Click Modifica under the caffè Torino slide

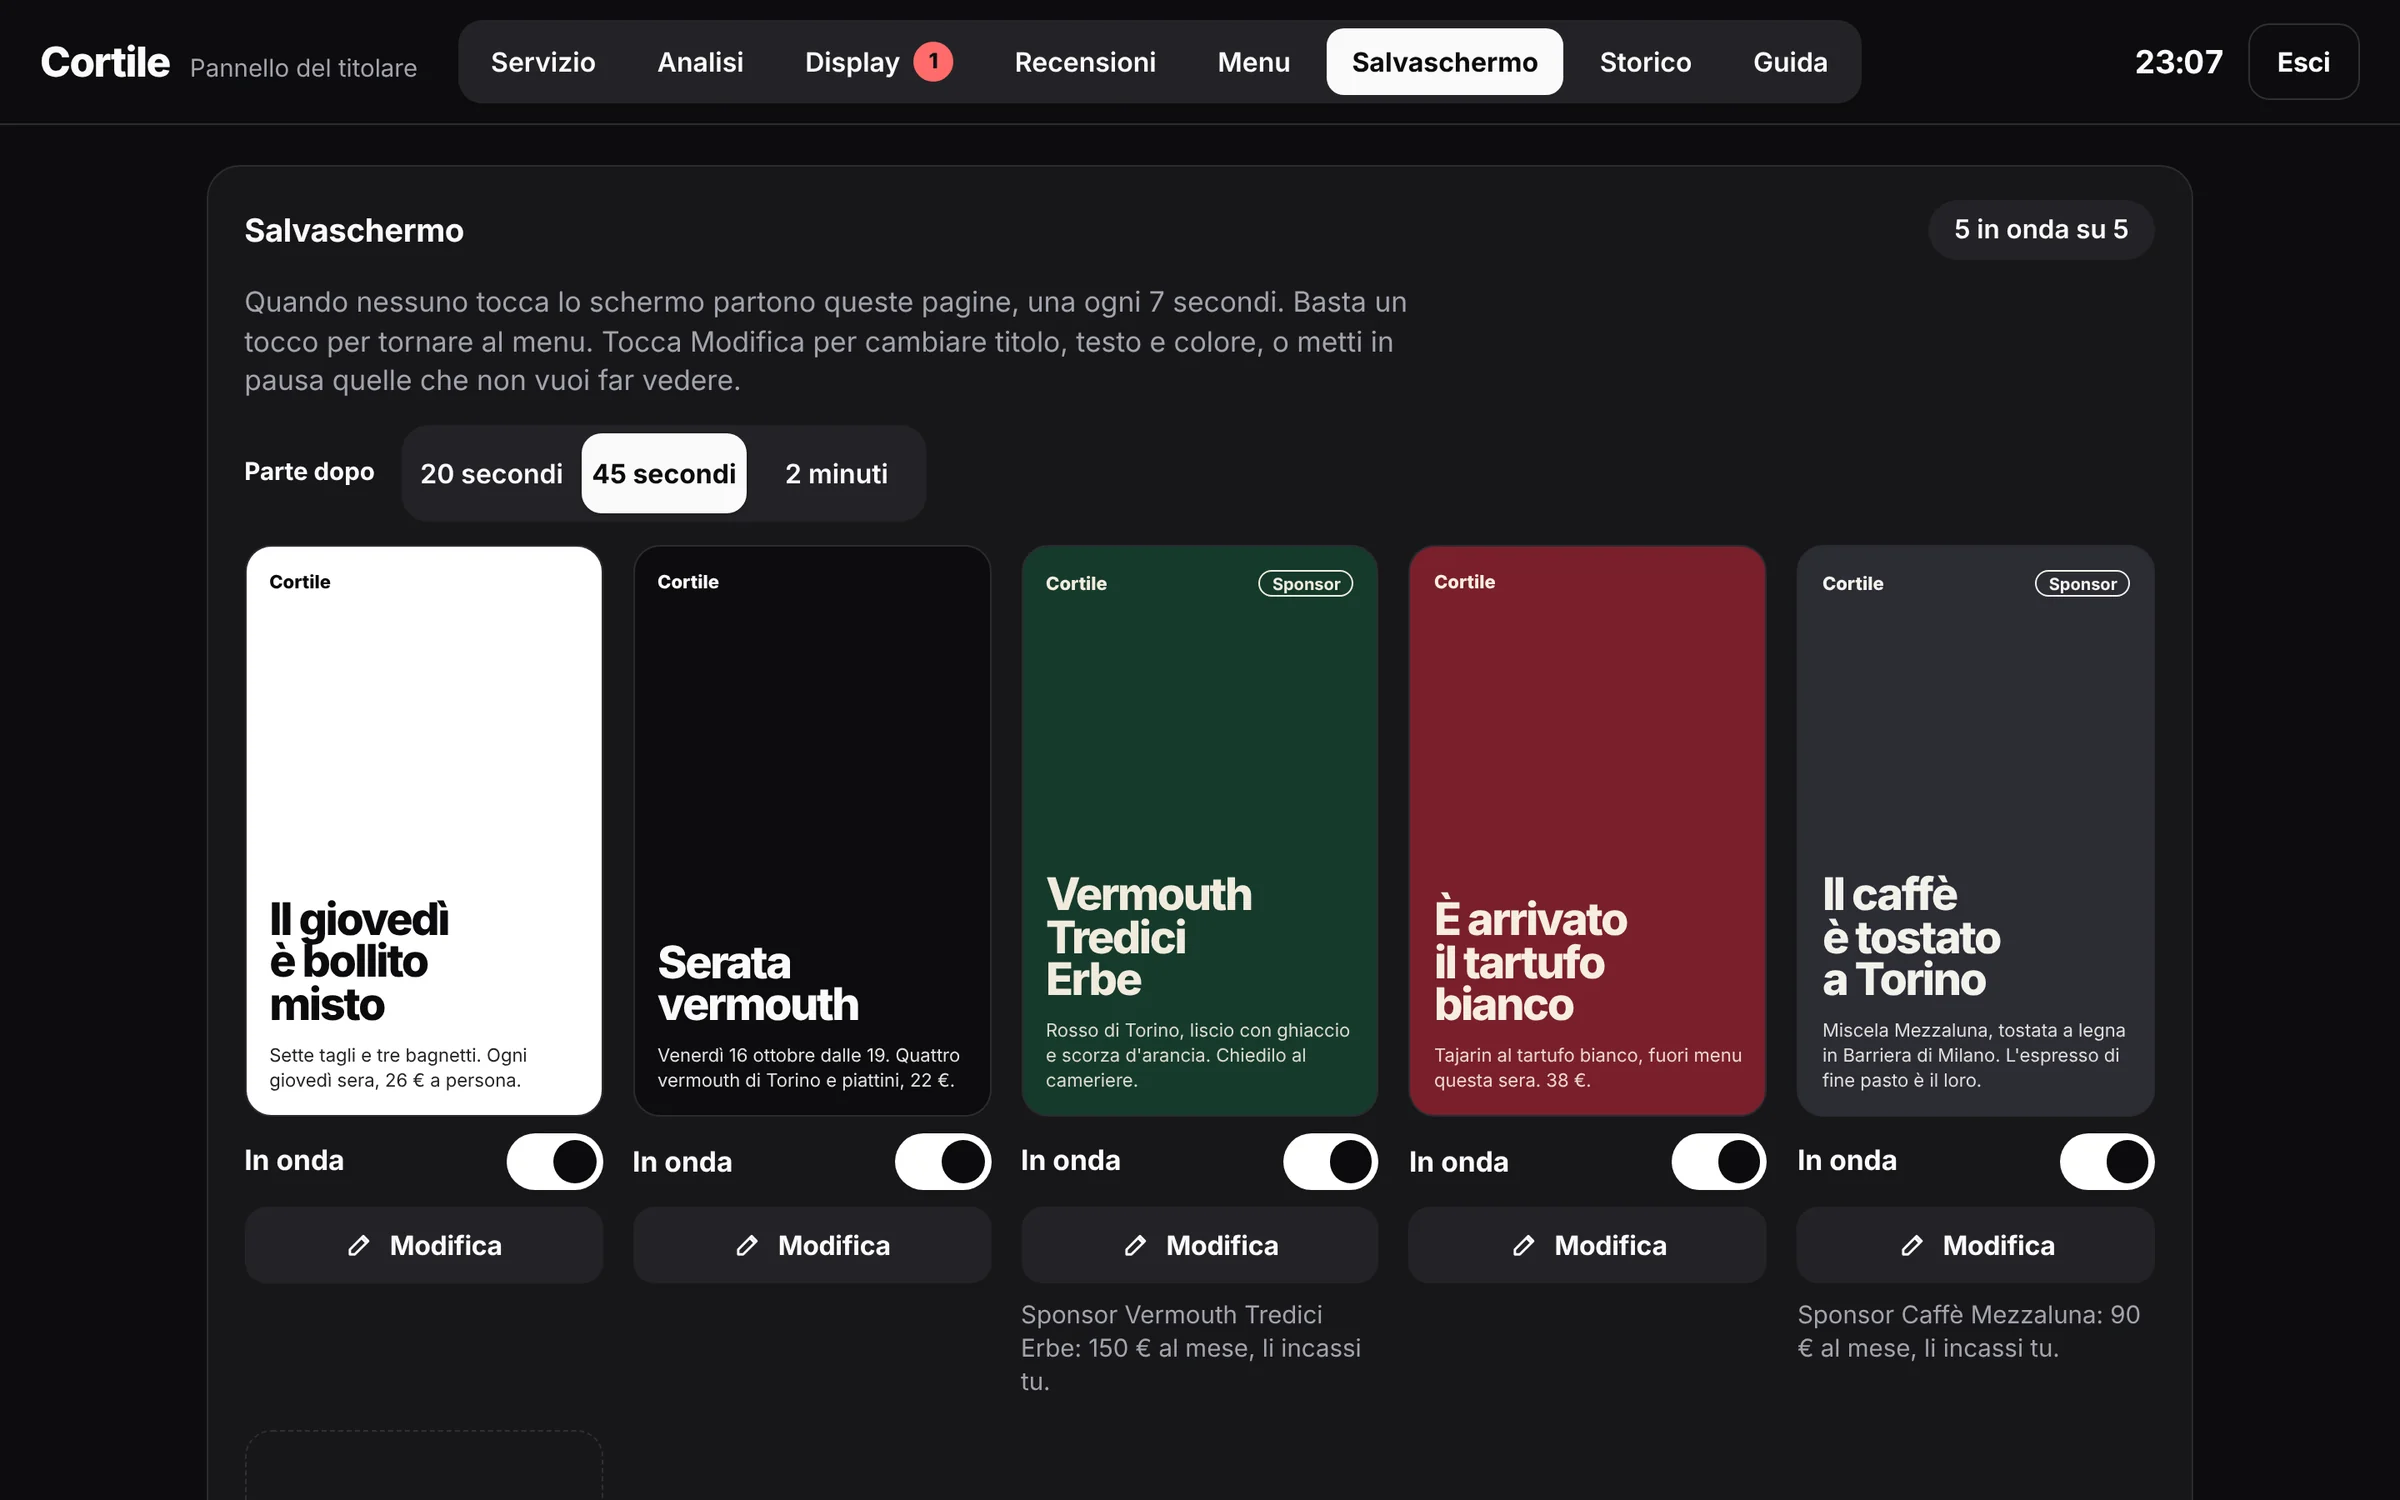click(x=1975, y=1245)
